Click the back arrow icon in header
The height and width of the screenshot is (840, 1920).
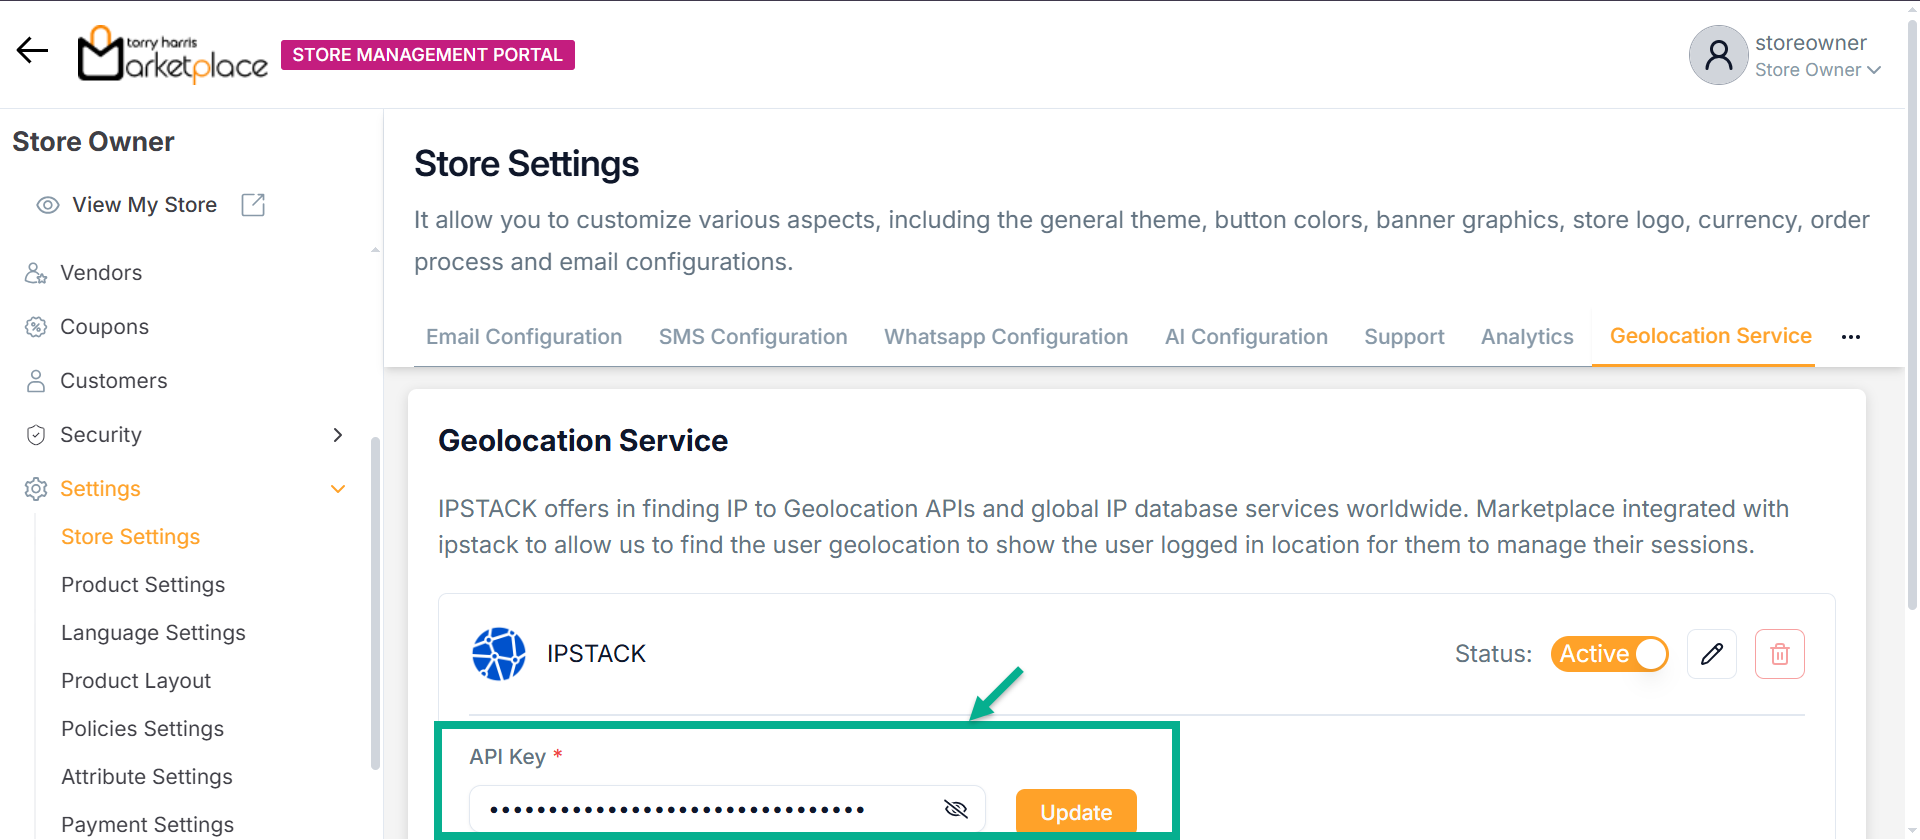[x=32, y=51]
